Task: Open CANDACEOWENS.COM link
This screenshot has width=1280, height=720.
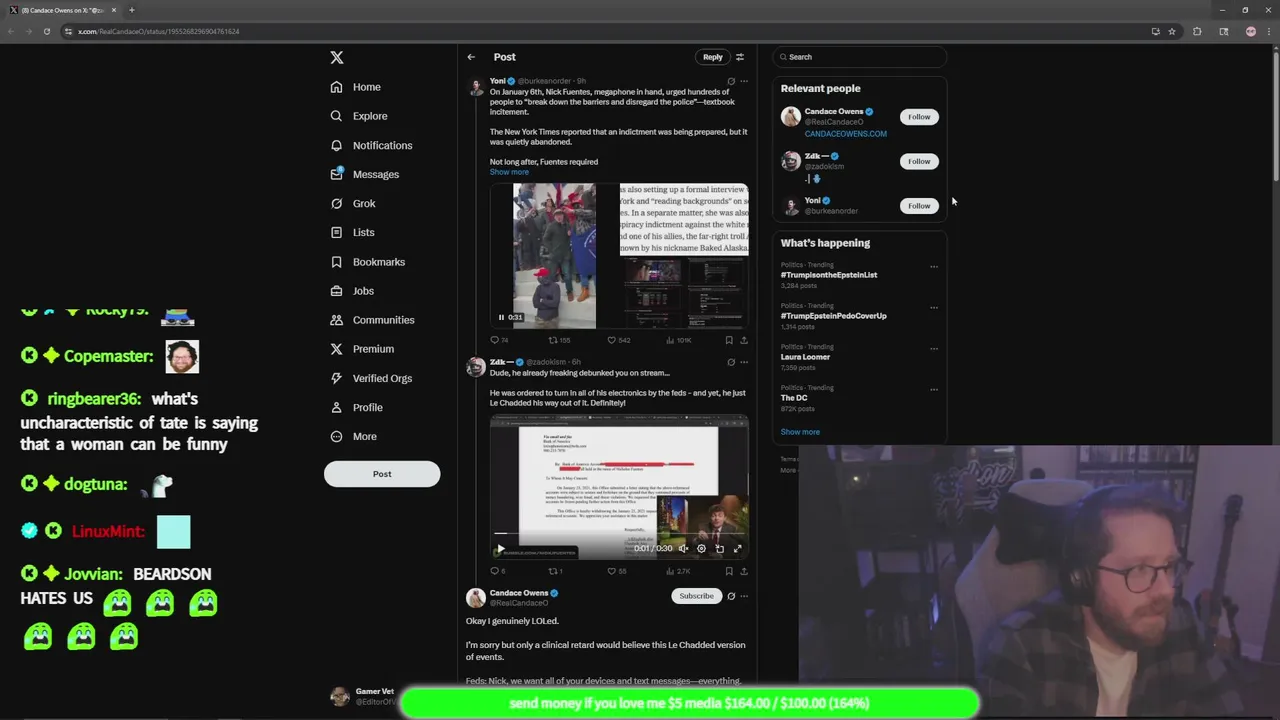Action: click(x=845, y=133)
